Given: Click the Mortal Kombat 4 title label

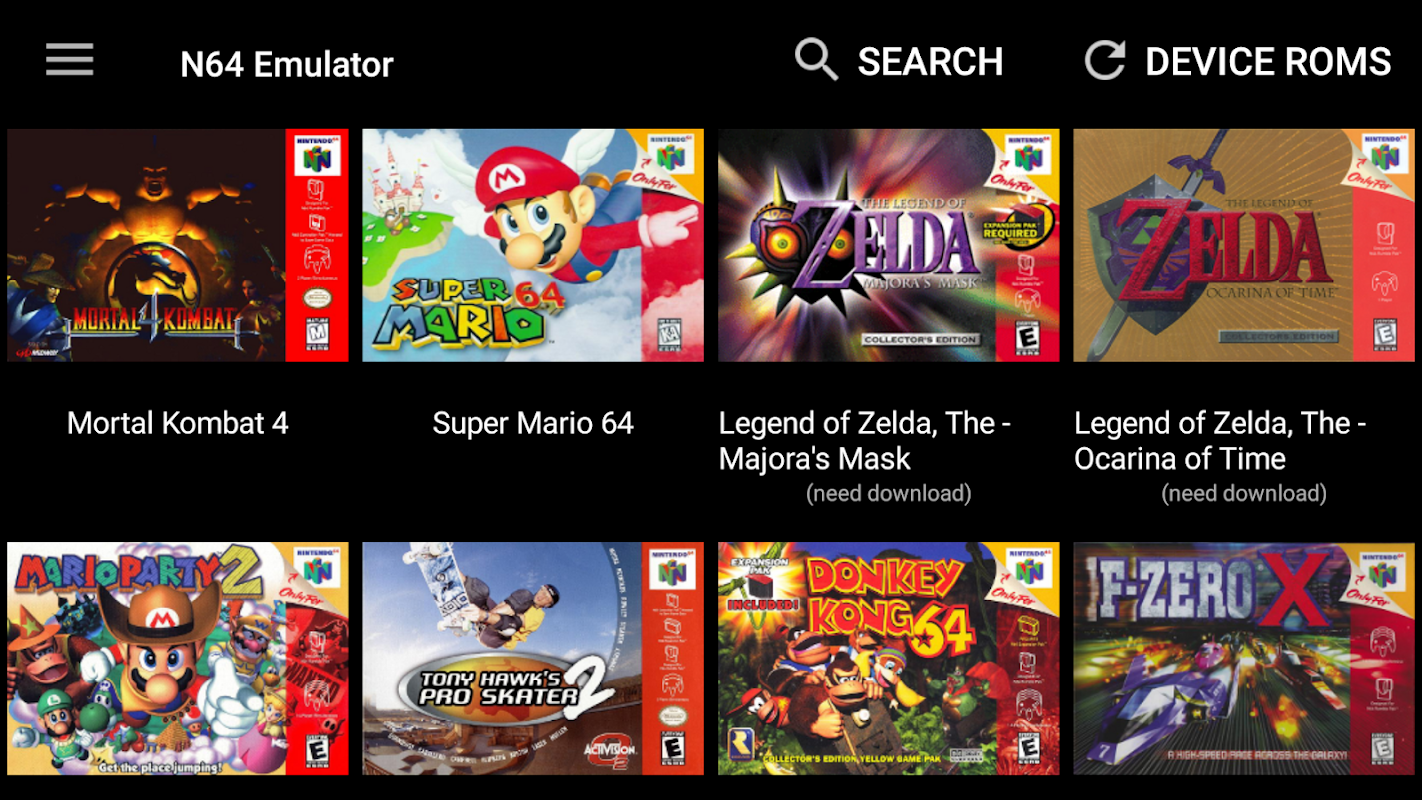Looking at the screenshot, I should pyautogui.click(x=178, y=423).
